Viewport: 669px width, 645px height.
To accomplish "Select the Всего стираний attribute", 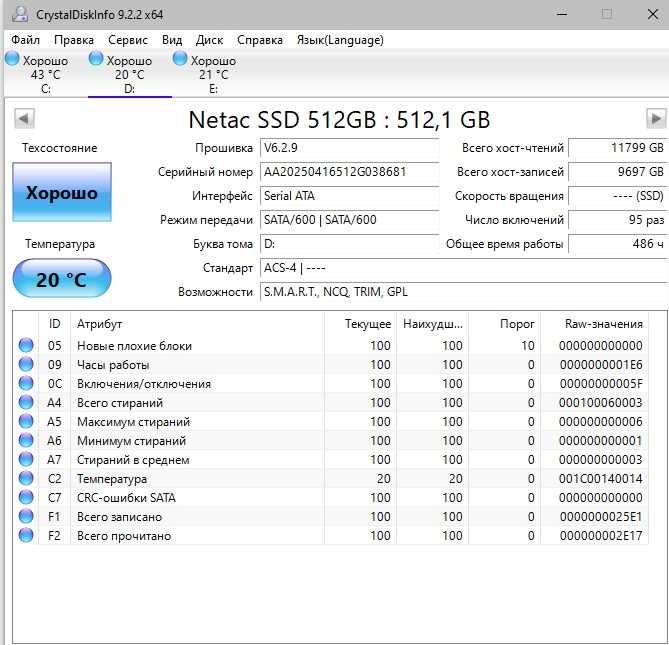I will point(120,403).
